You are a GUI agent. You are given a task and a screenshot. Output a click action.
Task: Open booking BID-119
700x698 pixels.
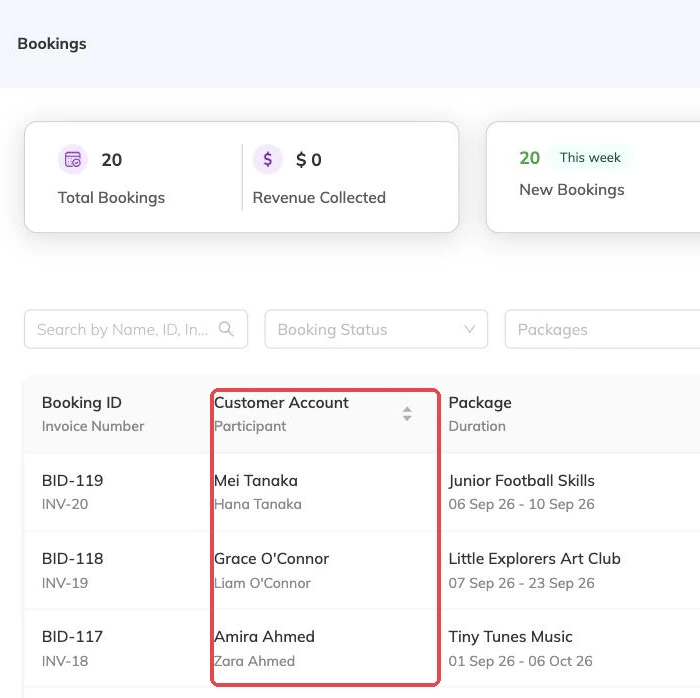(72, 481)
